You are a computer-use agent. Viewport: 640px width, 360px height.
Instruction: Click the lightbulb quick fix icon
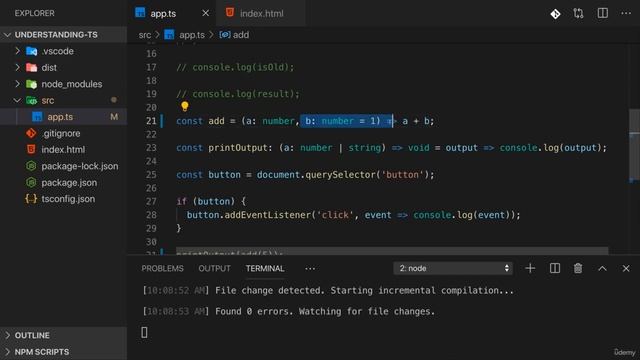click(185, 107)
